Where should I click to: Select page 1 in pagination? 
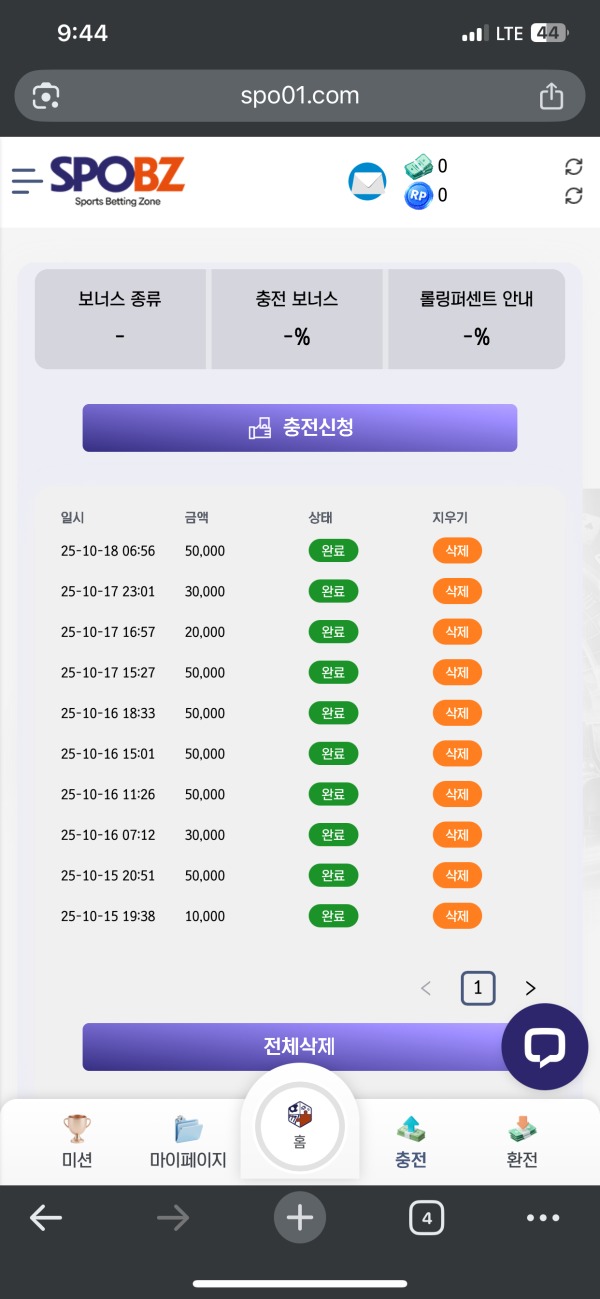click(x=478, y=989)
